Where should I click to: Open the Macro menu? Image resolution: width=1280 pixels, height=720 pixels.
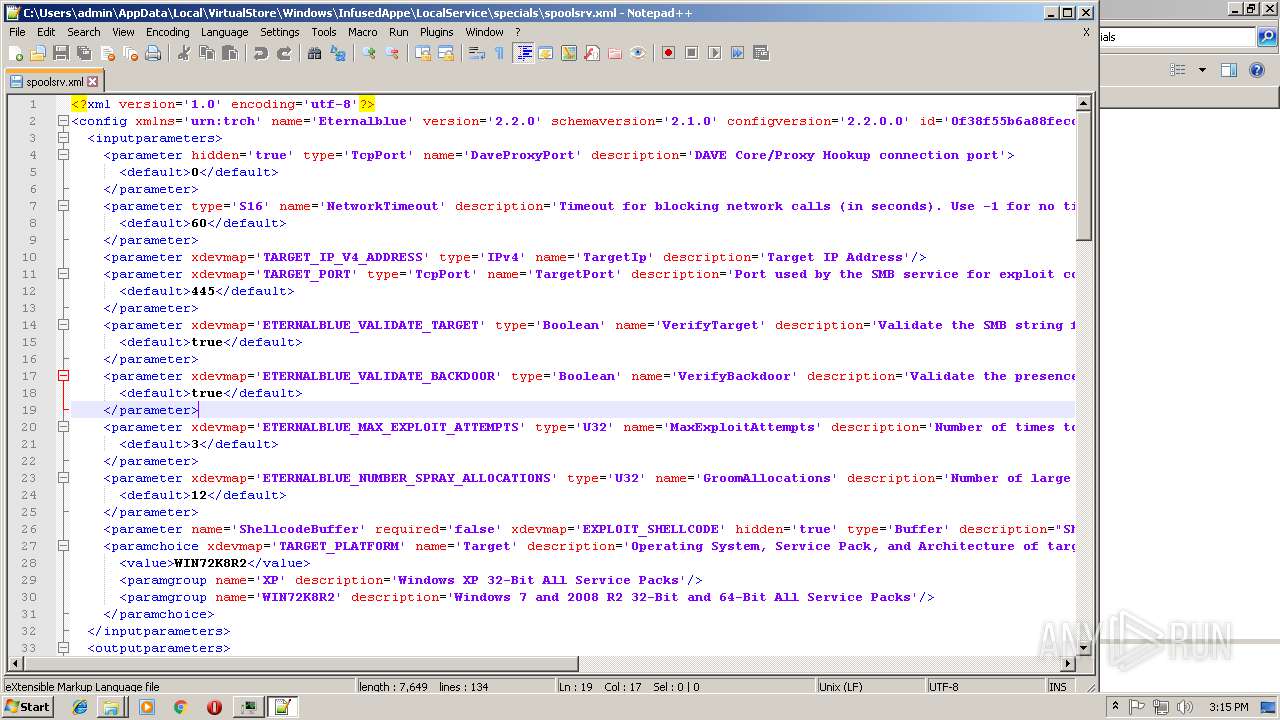(x=362, y=32)
